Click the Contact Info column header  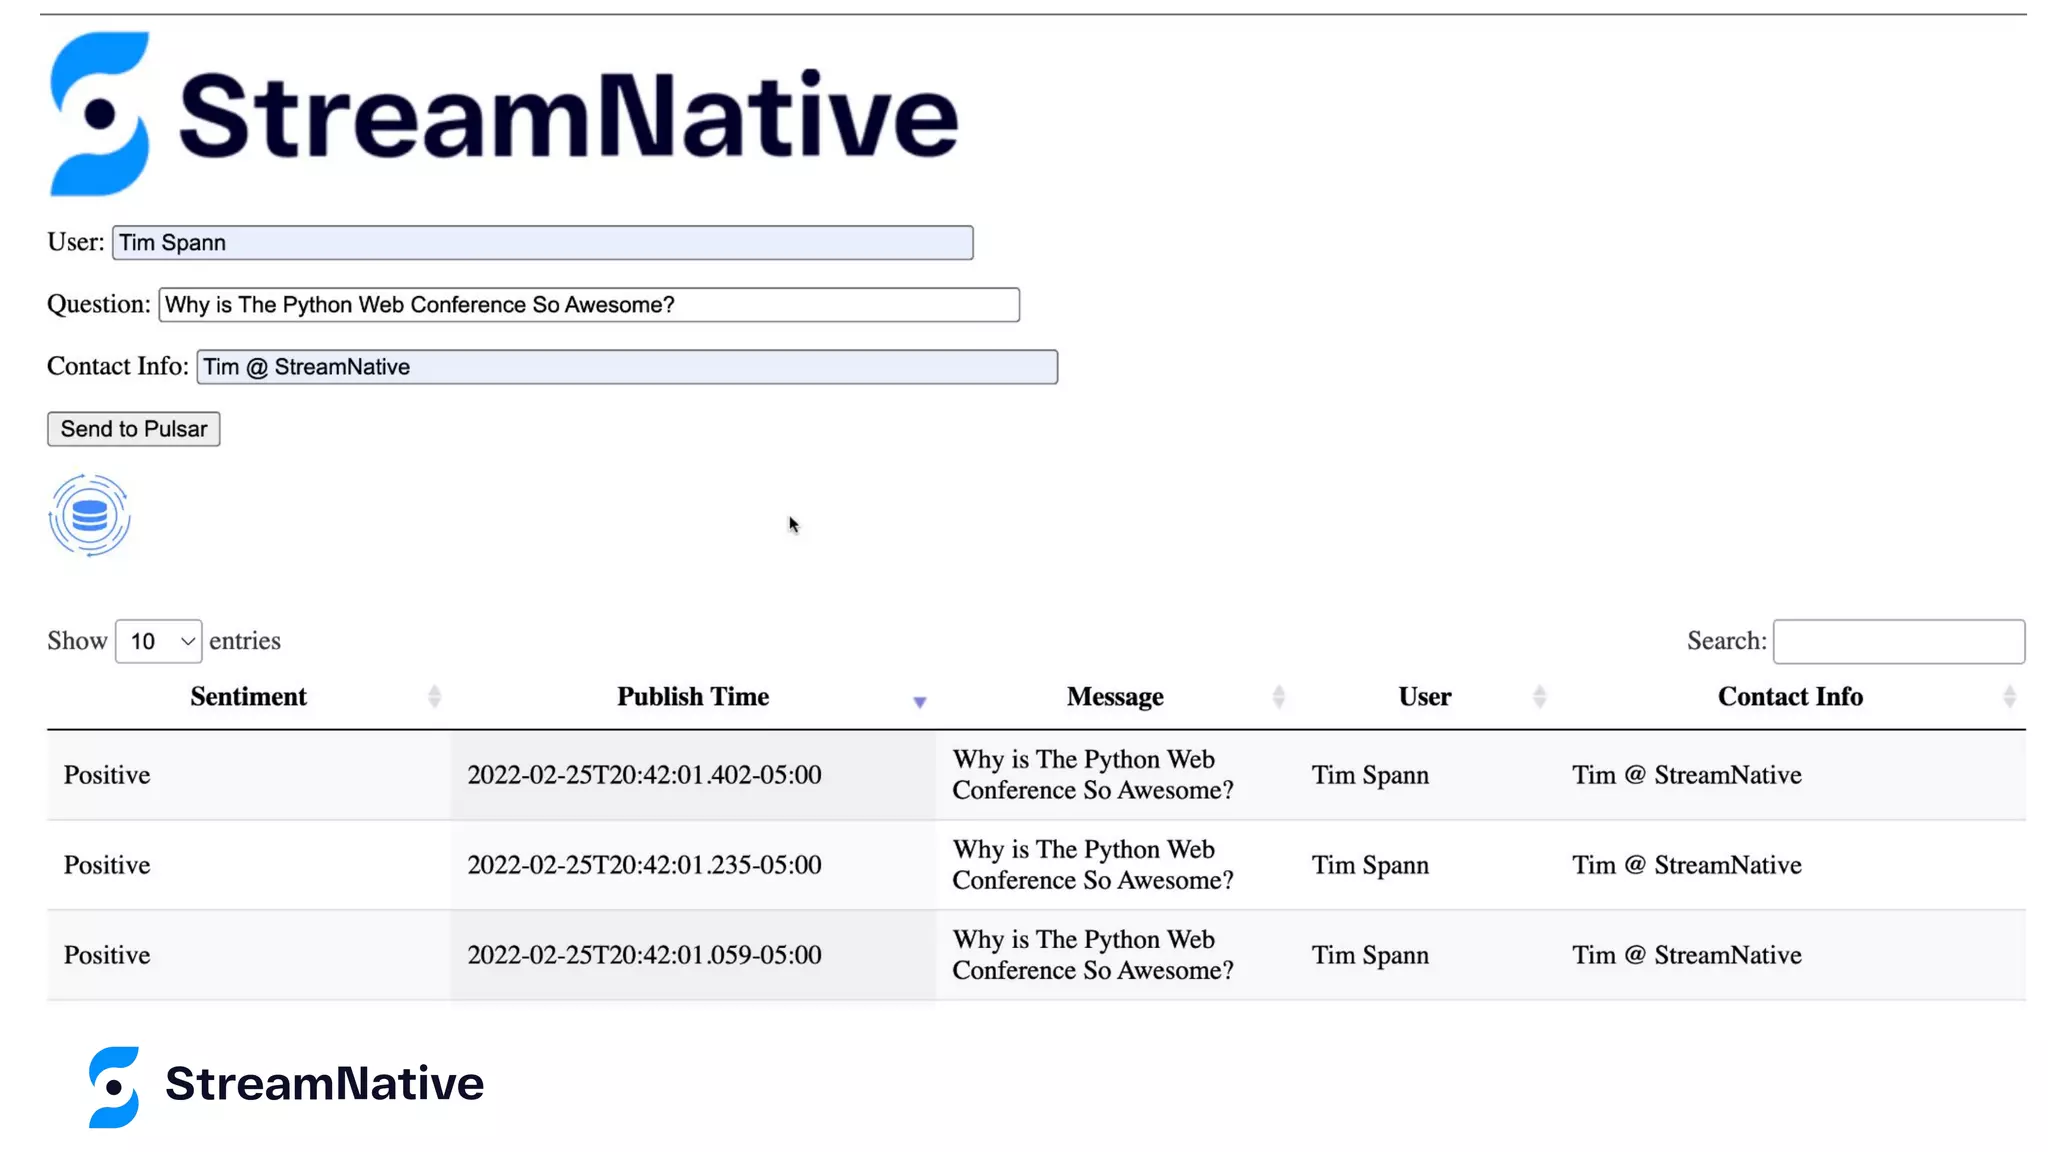[1790, 697]
